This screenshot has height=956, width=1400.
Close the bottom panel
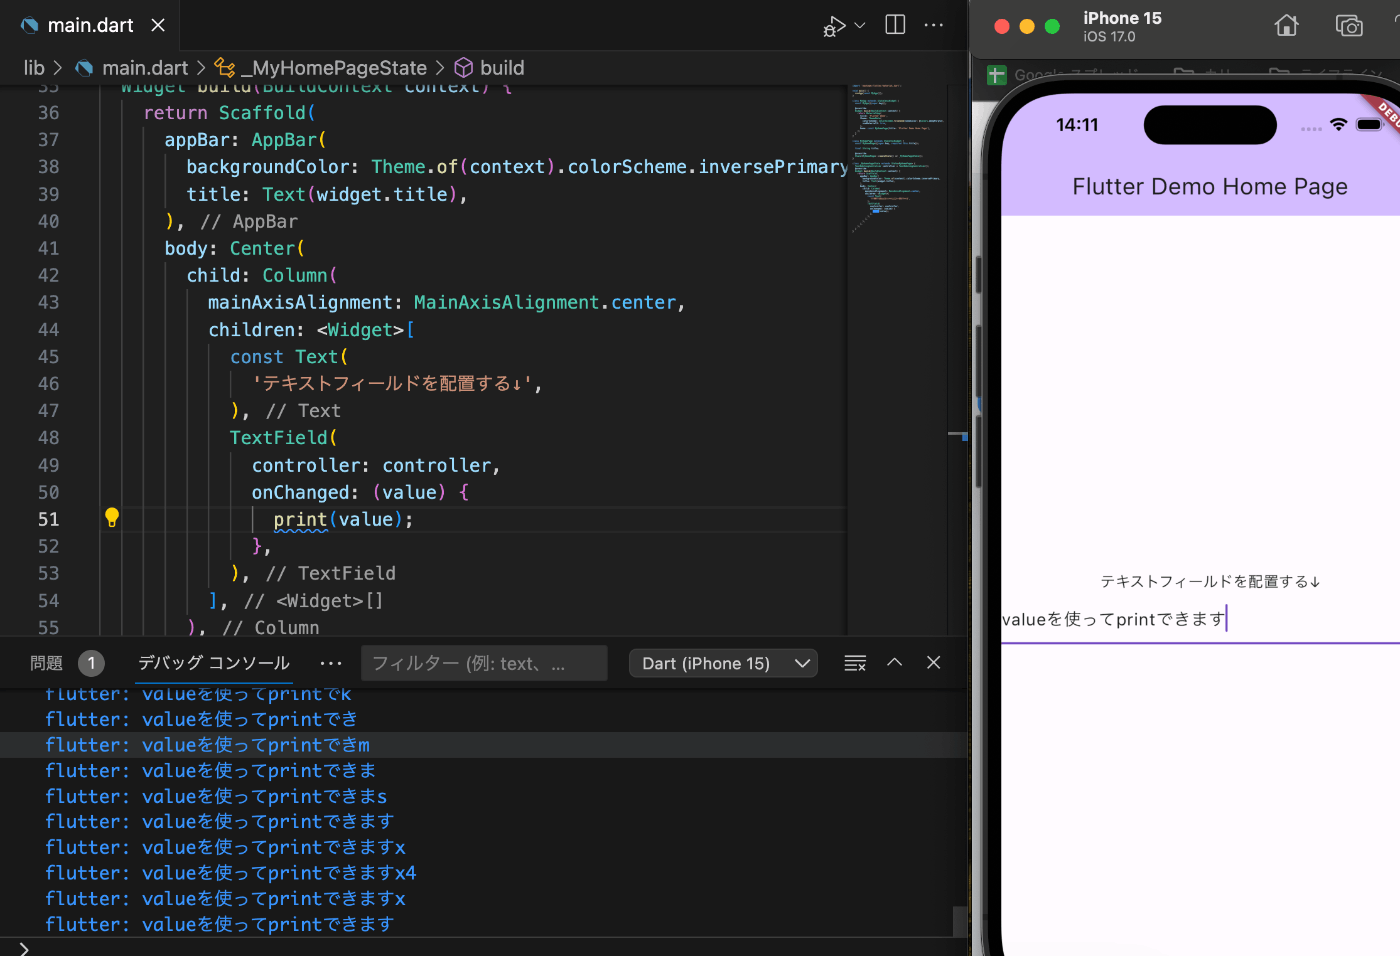coord(934,662)
